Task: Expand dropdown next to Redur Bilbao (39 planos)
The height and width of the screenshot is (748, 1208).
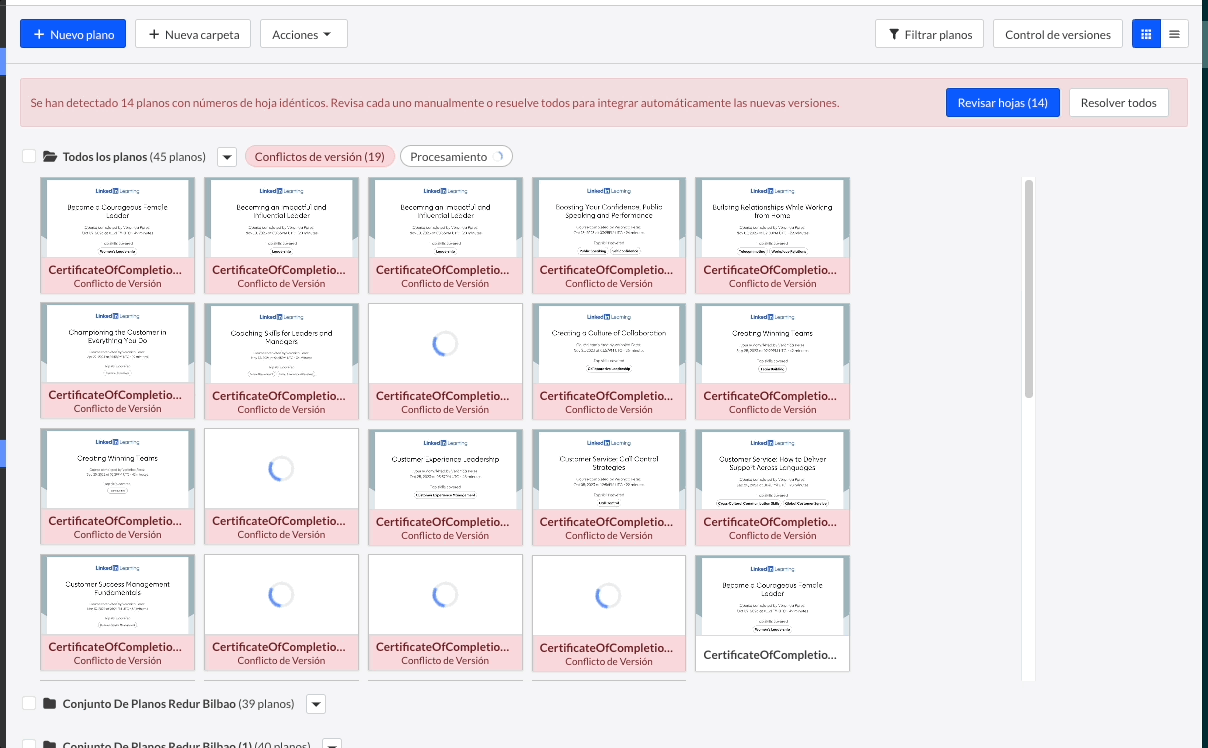Action: tap(316, 704)
